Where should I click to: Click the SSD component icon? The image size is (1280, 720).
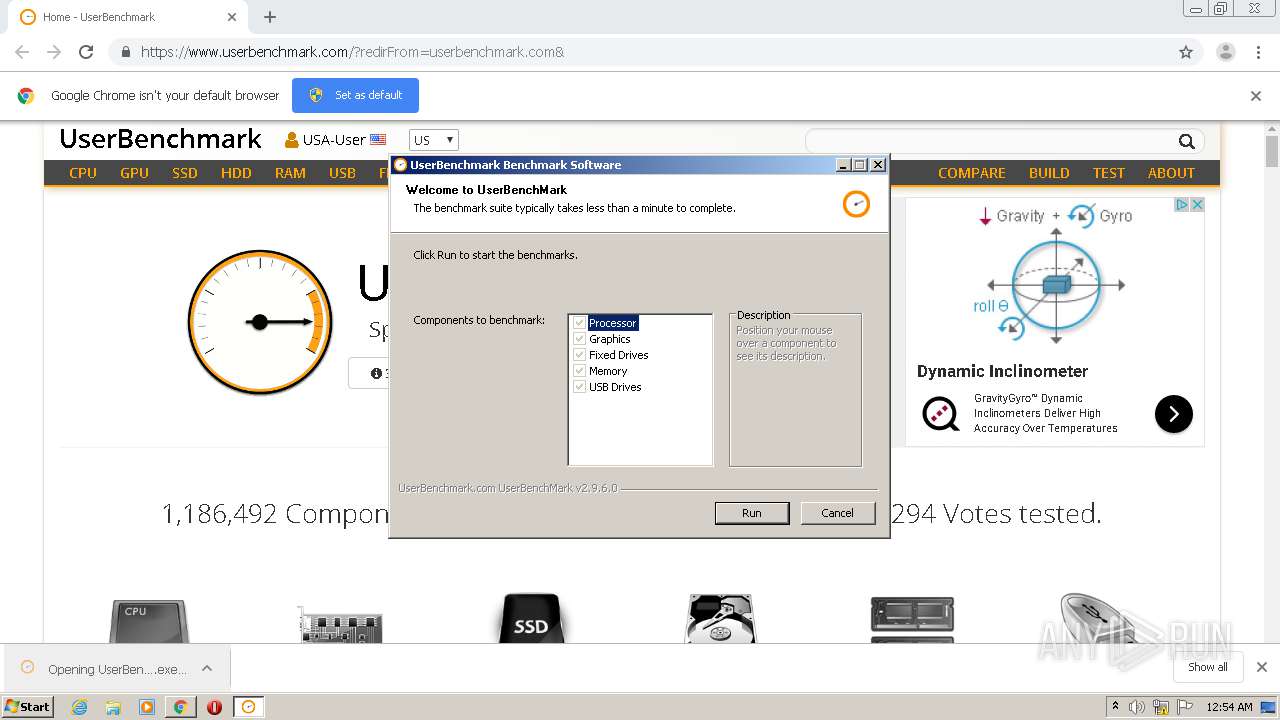(x=530, y=619)
